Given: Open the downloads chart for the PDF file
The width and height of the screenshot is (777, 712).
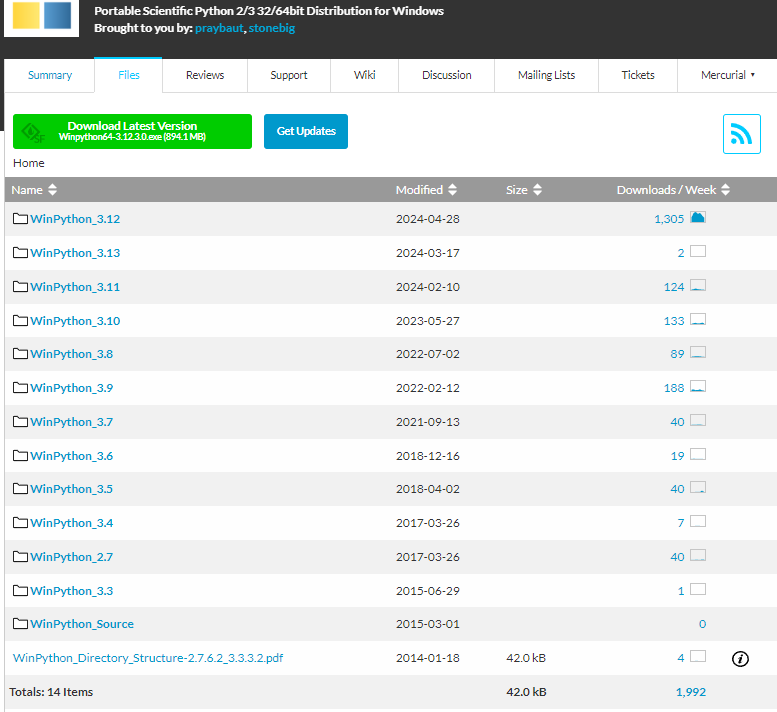Looking at the screenshot, I should click(x=698, y=656).
